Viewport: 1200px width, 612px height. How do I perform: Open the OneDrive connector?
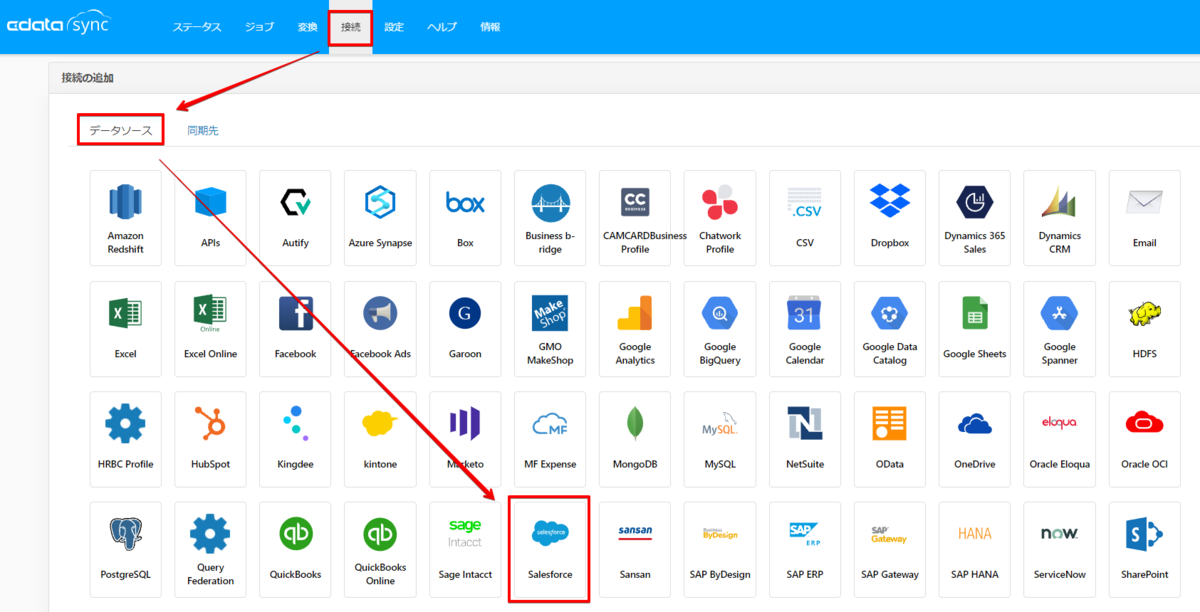click(x=976, y=439)
